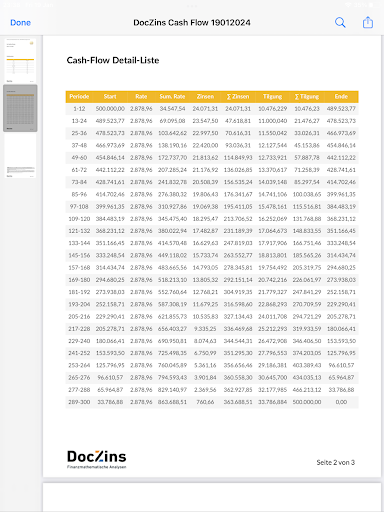Screen dimensions: 384x512
Task: Click period cell 109-120
Action: 79,219
